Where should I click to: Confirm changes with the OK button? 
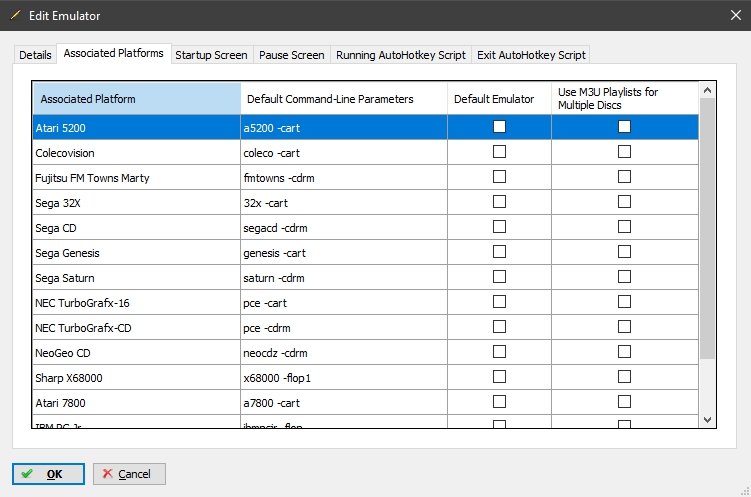tap(48, 474)
